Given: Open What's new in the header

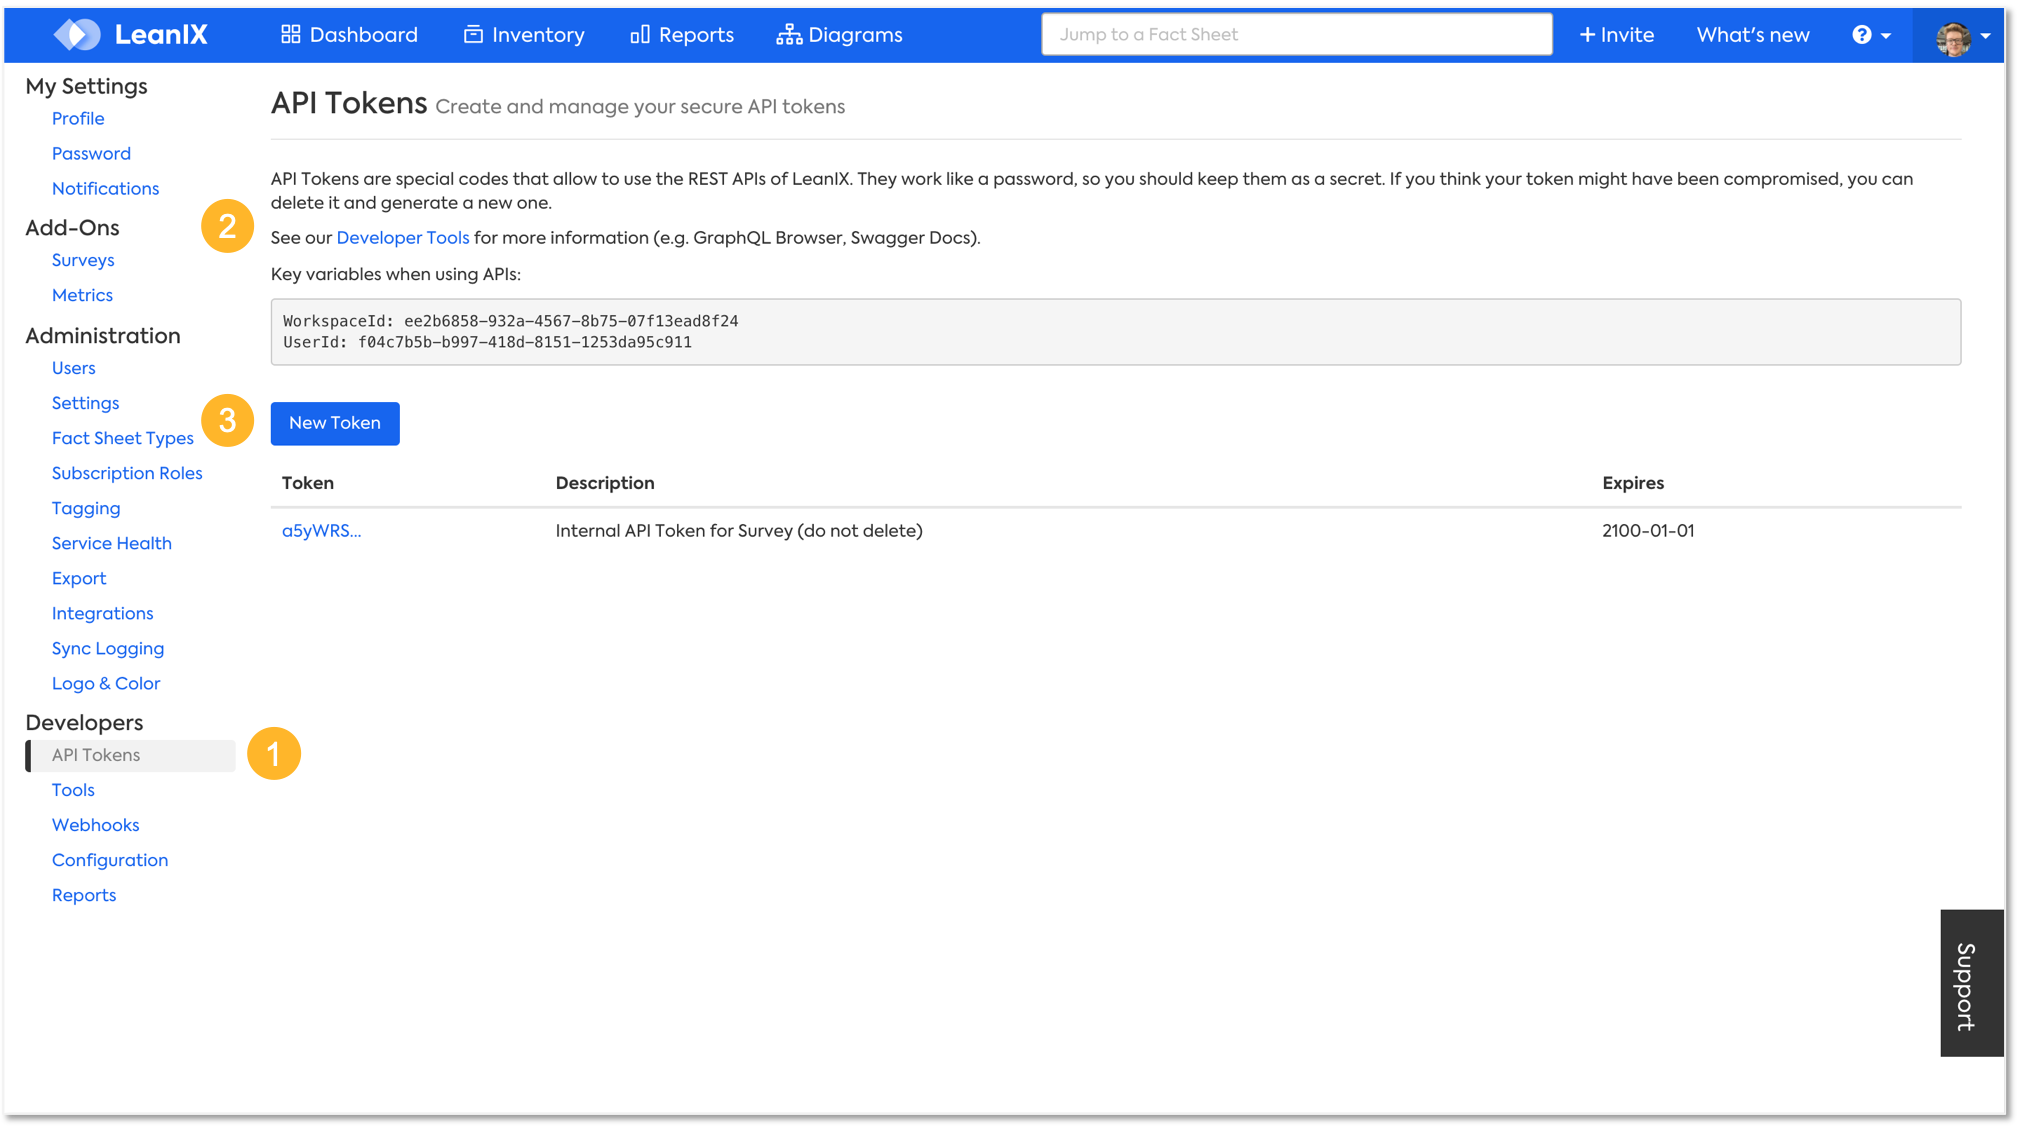Looking at the screenshot, I should pyautogui.click(x=1752, y=34).
